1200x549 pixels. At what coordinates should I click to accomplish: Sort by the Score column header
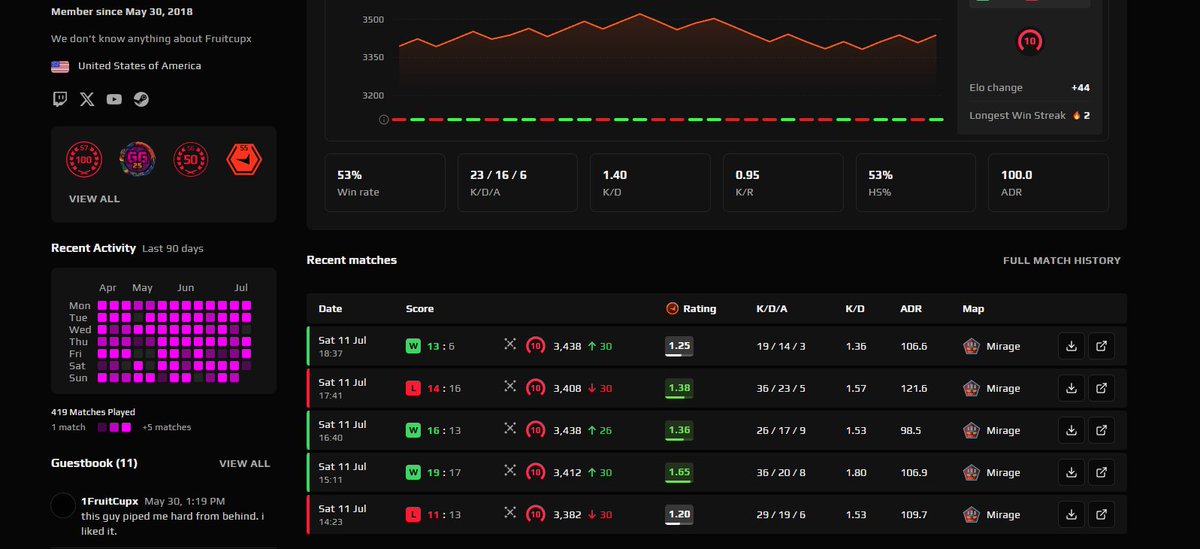(x=420, y=309)
